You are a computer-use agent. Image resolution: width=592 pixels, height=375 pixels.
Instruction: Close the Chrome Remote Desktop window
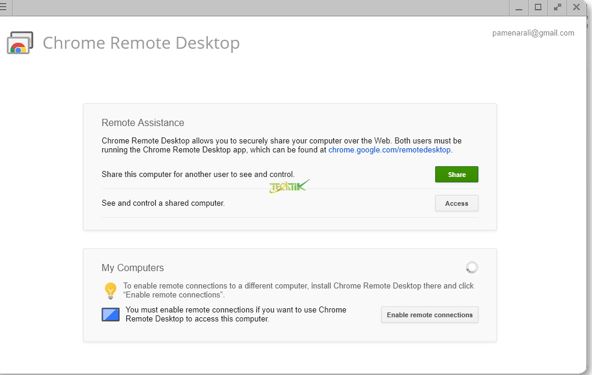pos(576,7)
